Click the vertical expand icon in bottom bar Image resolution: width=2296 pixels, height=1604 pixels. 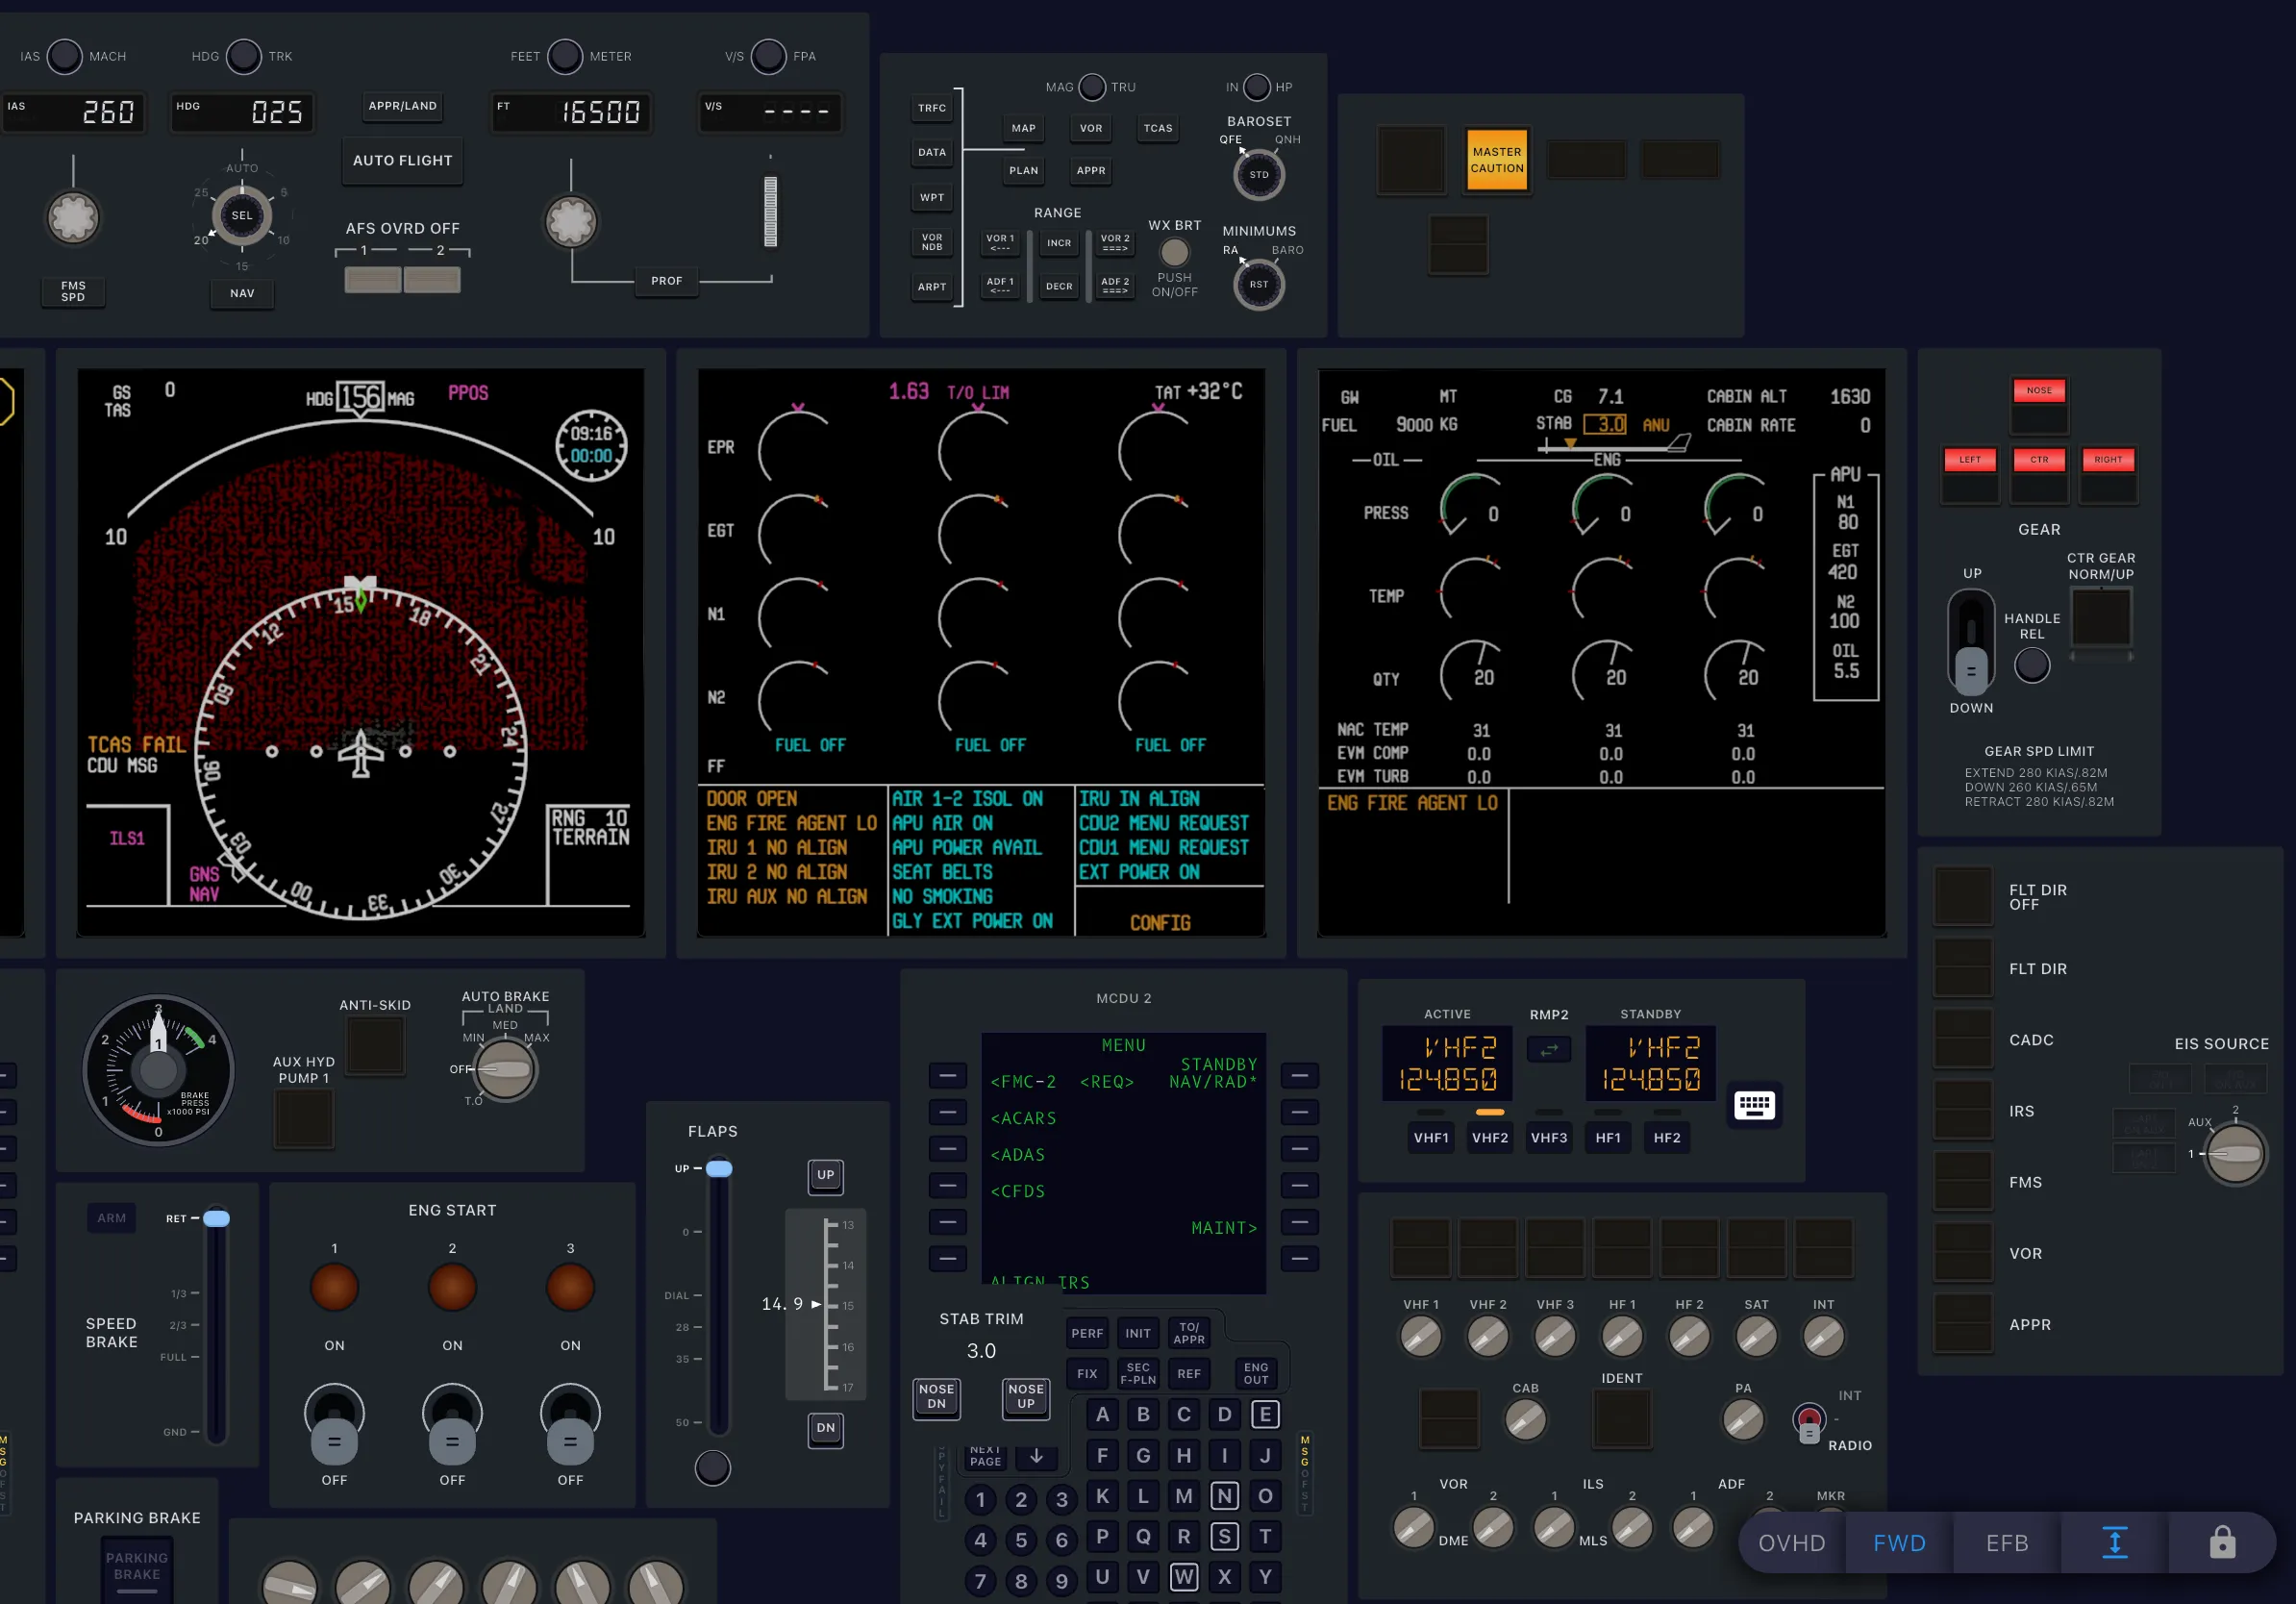point(2114,1543)
